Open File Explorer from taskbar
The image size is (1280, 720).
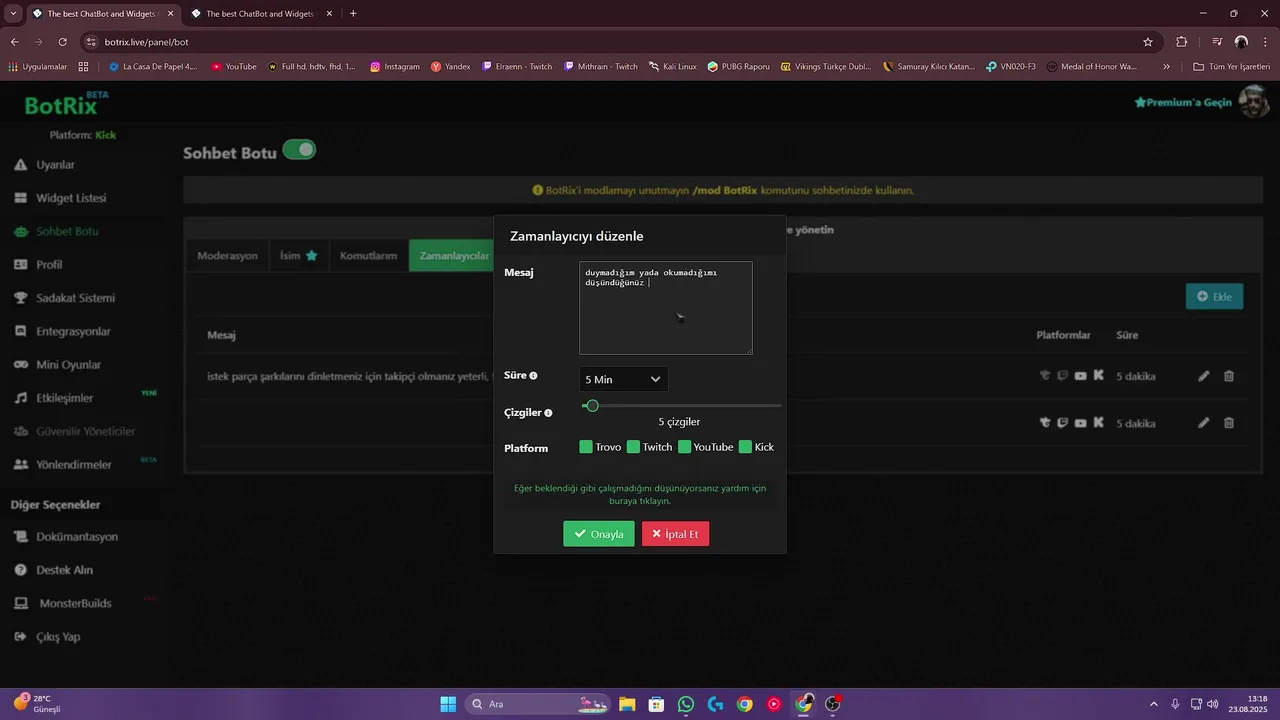[x=627, y=704]
